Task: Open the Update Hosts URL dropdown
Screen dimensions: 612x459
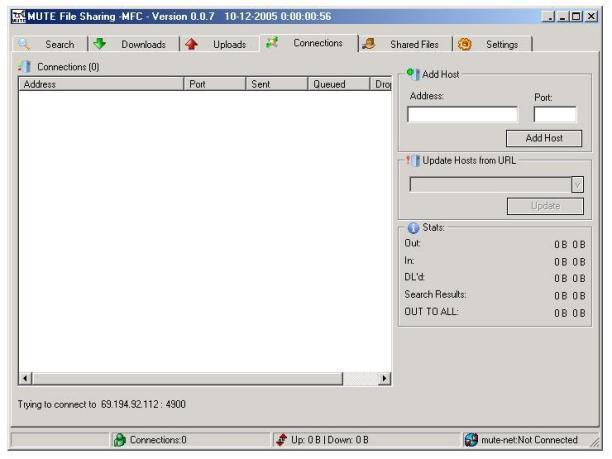Action: point(577,184)
